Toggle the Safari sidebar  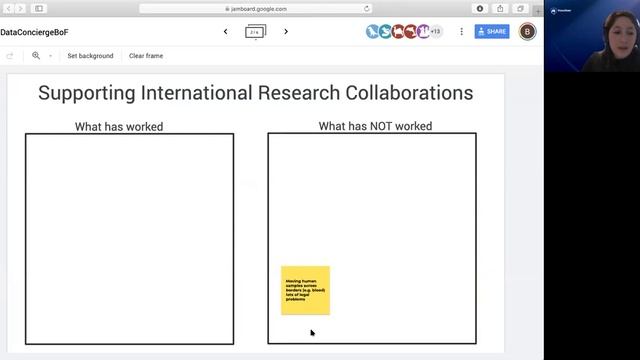[x=39, y=9]
